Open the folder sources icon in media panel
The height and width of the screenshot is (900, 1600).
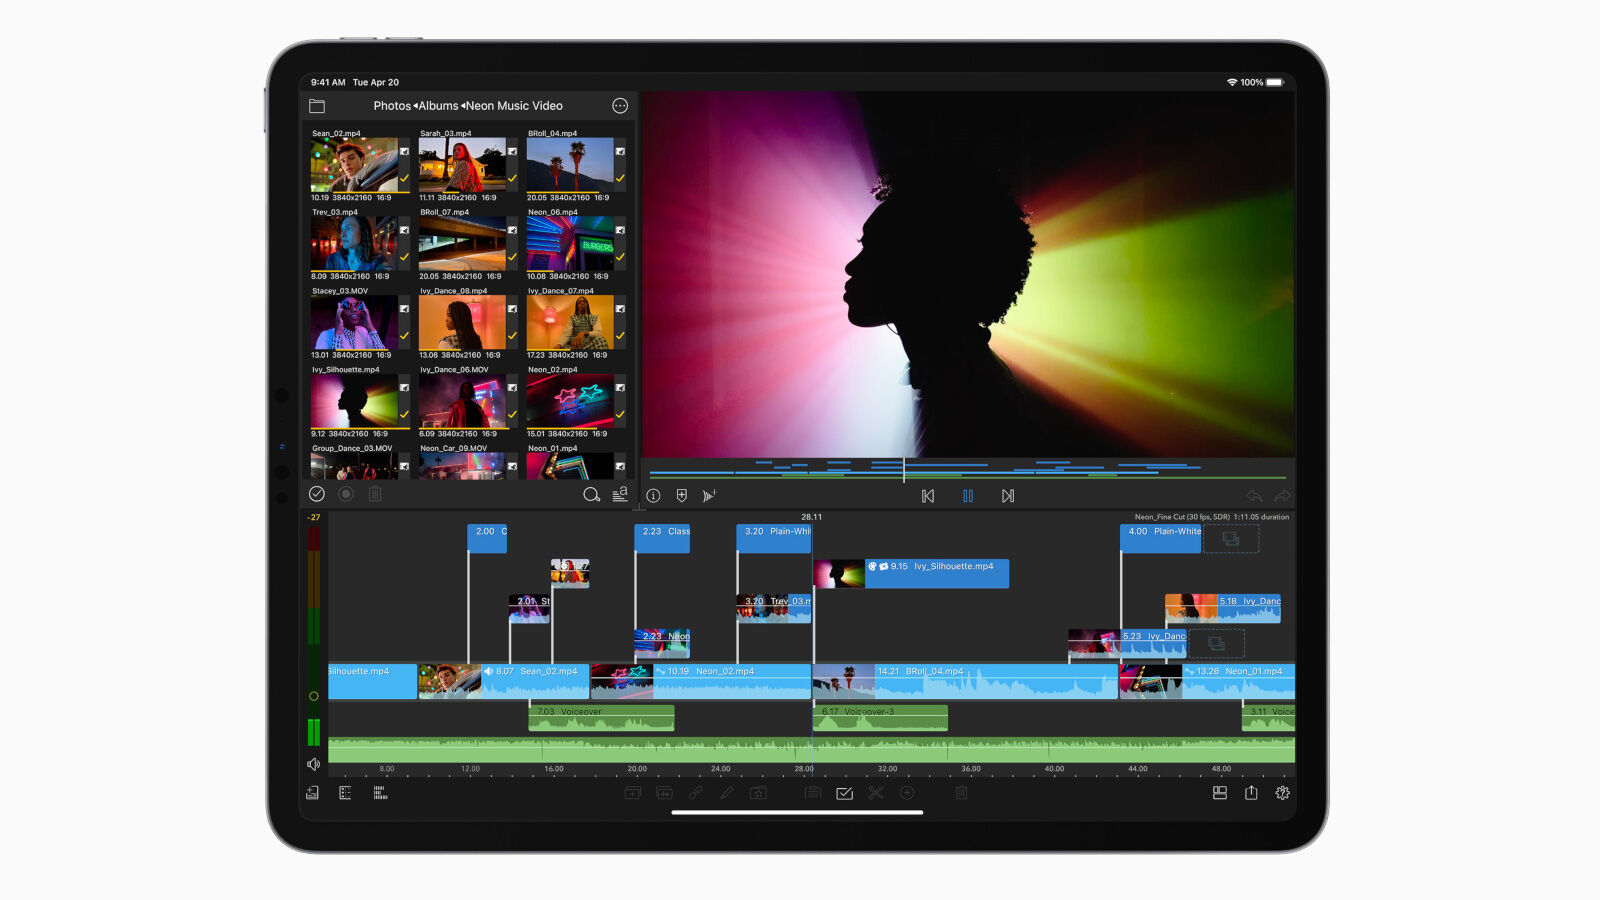(x=317, y=106)
